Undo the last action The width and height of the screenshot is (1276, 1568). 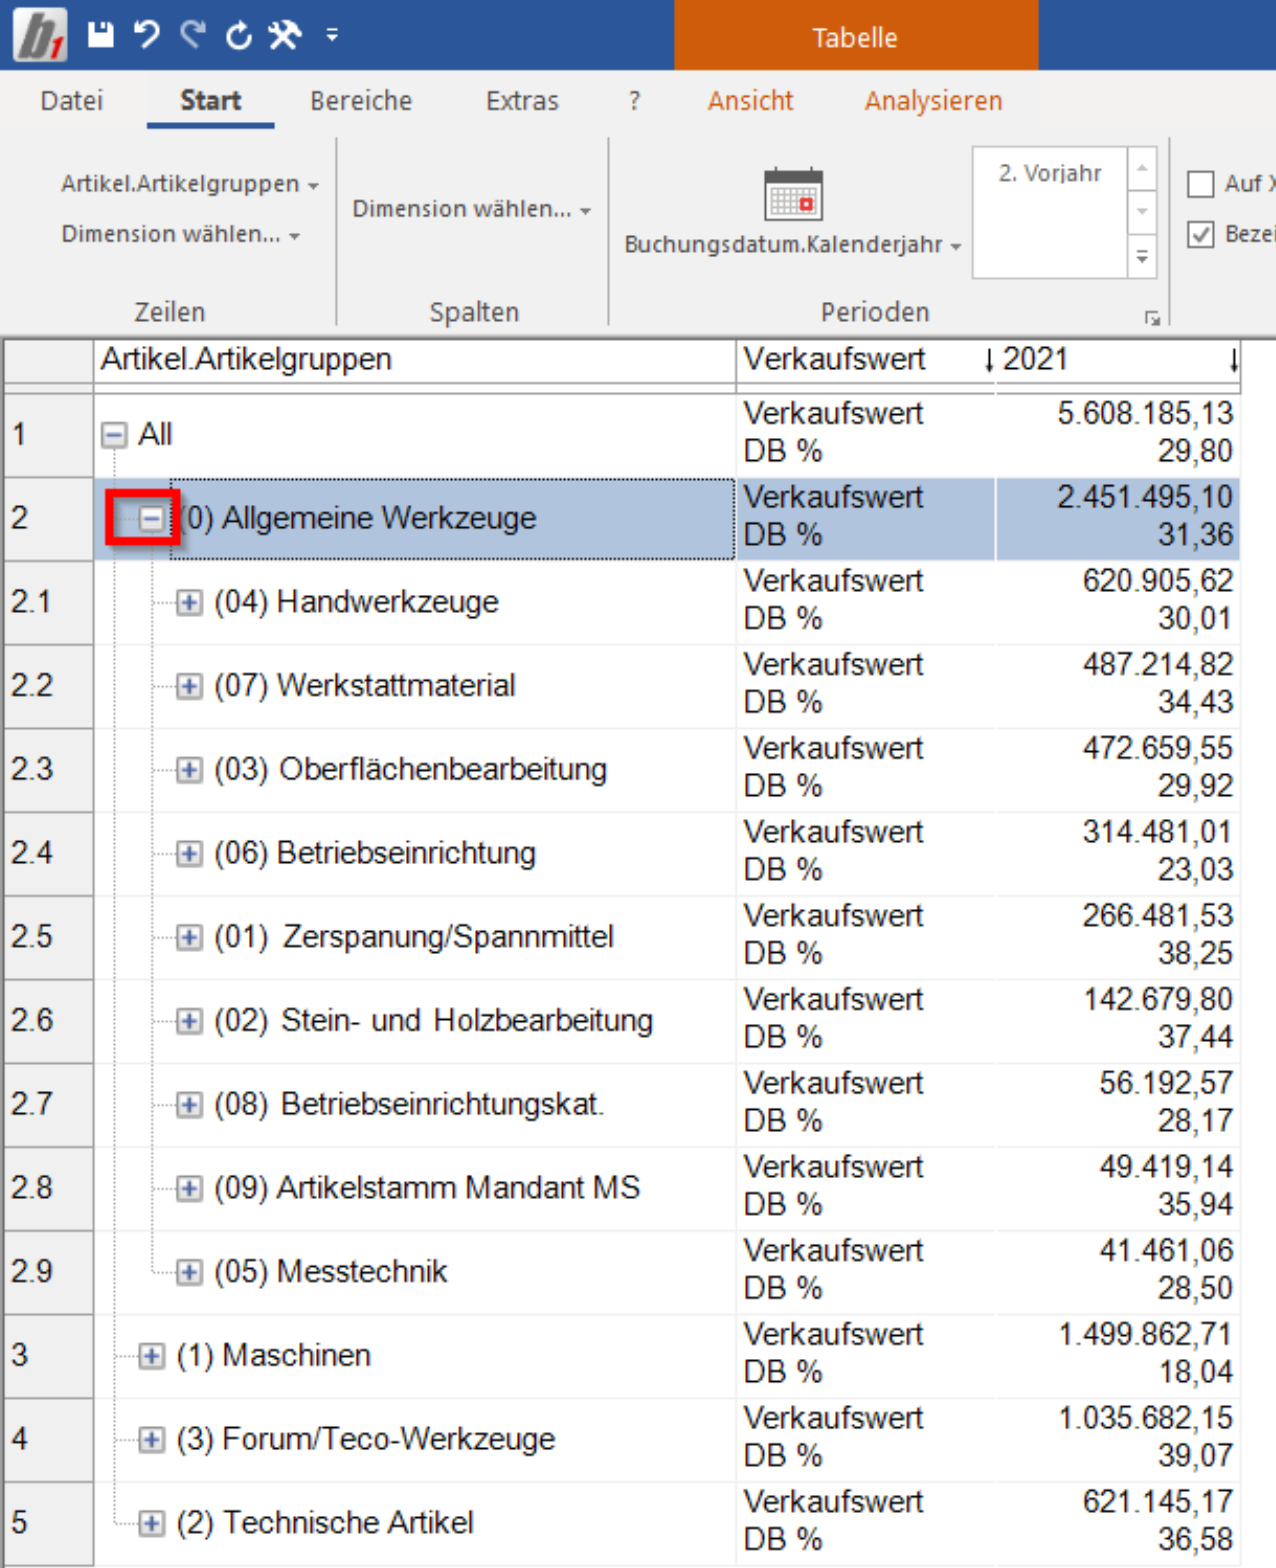click(x=147, y=35)
